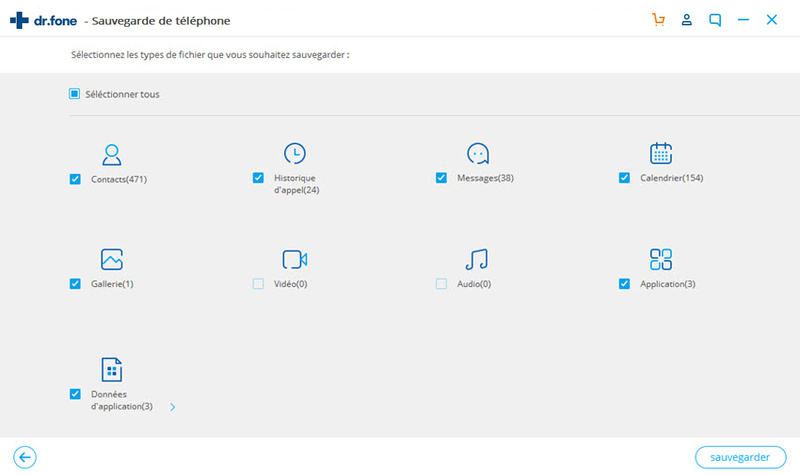Viewport: 800px width, 475px height.
Task: Click the Application(3) label
Action: coord(667,284)
